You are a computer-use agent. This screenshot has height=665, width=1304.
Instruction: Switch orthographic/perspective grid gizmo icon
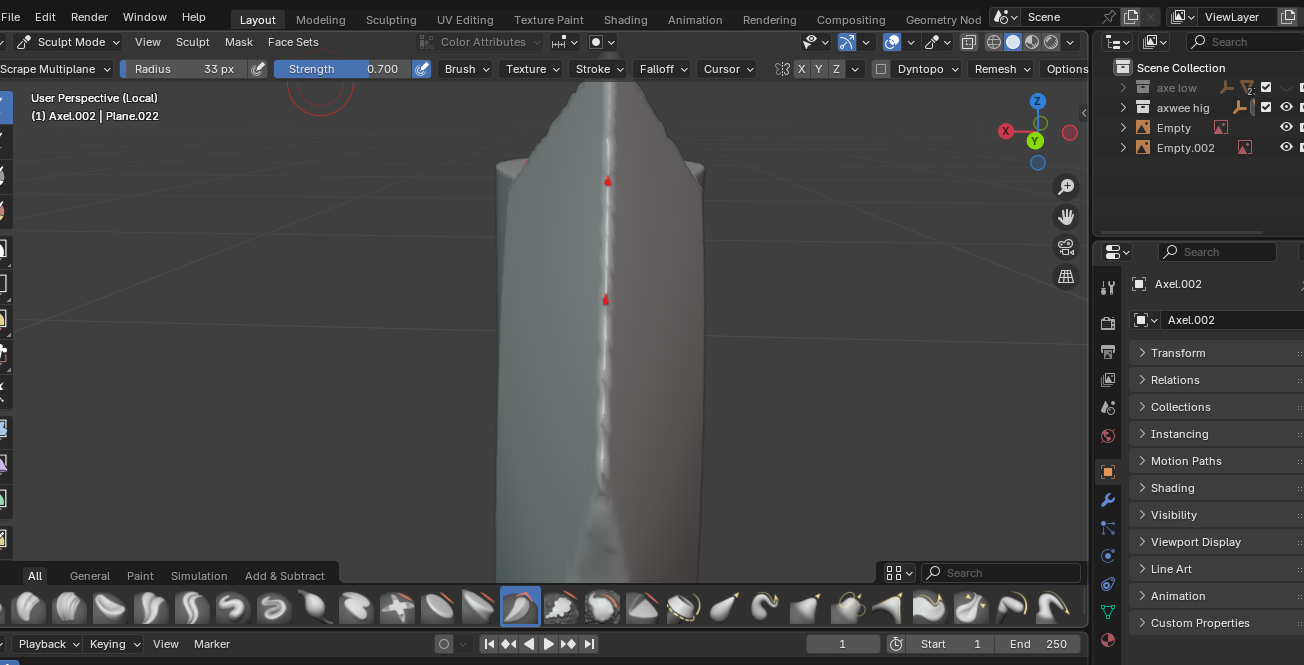[x=1066, y=277]
